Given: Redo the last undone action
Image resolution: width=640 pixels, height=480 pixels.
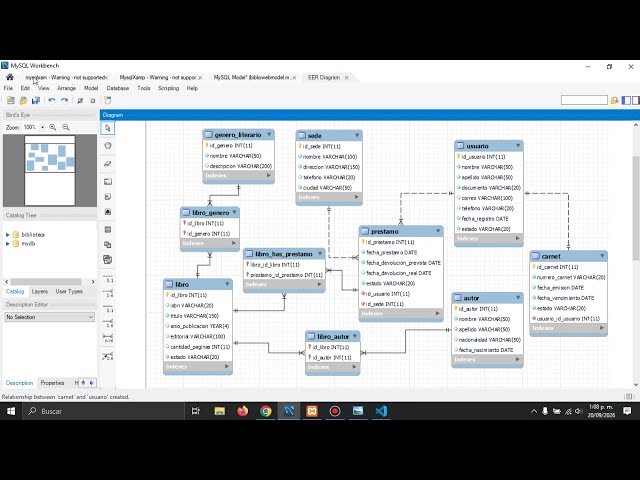Looking at the screenshot, I should click(64, 100).
